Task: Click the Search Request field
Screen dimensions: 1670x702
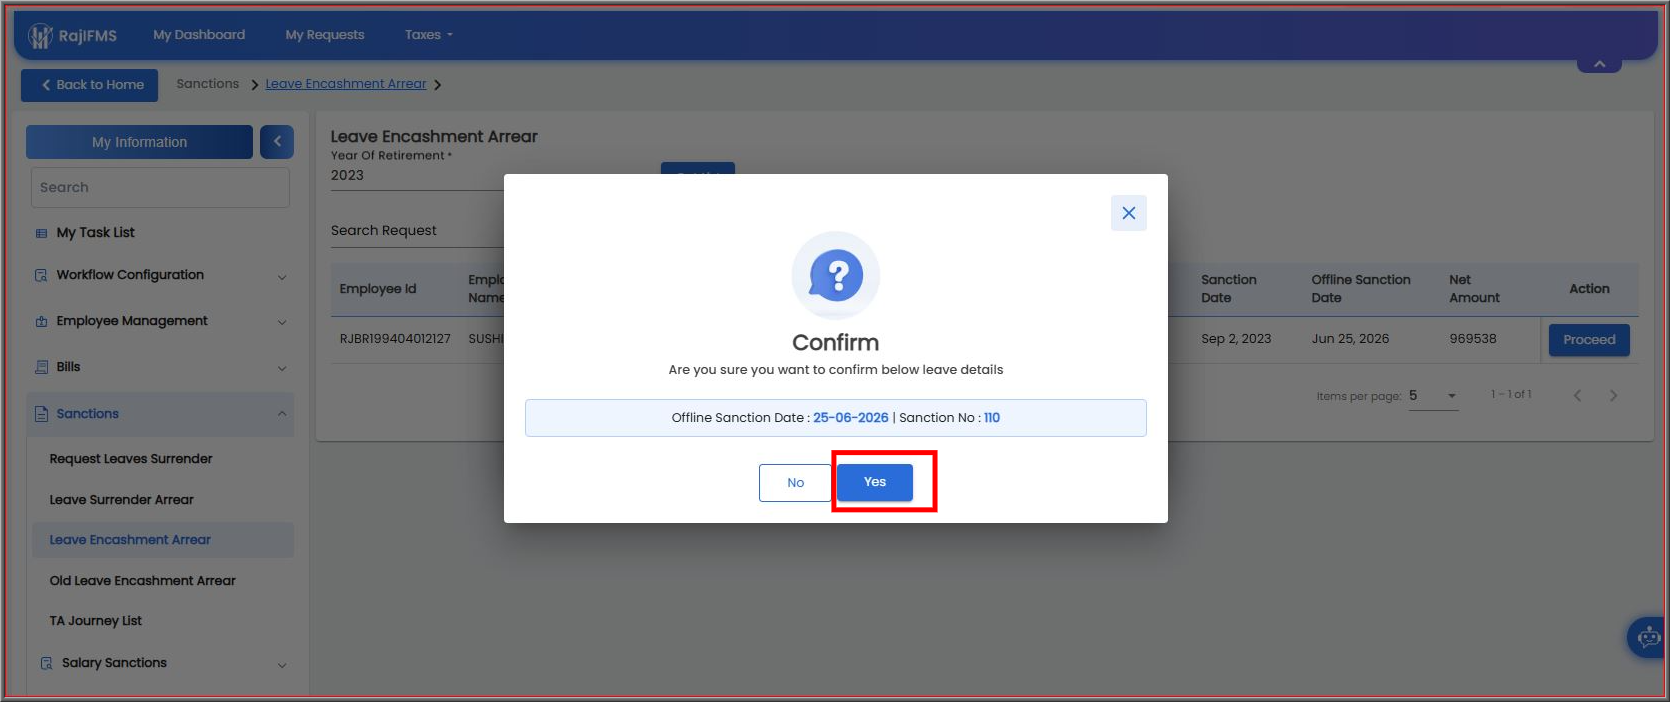Action: 417,231
